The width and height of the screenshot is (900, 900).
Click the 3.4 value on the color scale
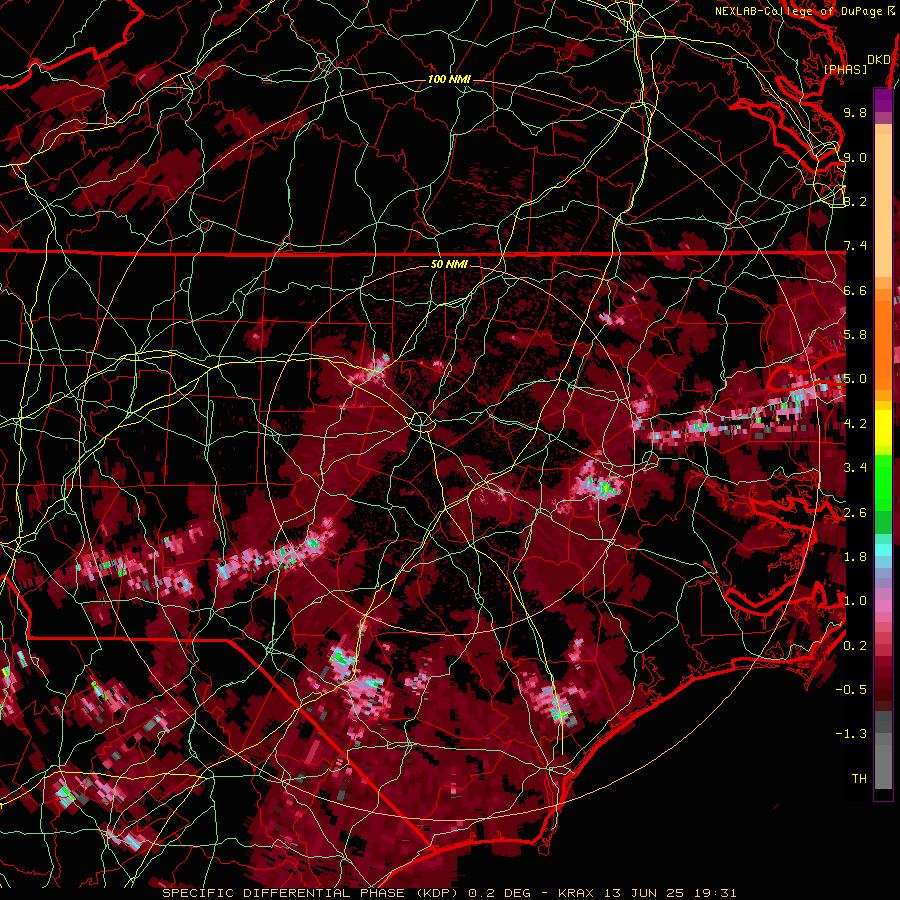[x=855, y=468]
